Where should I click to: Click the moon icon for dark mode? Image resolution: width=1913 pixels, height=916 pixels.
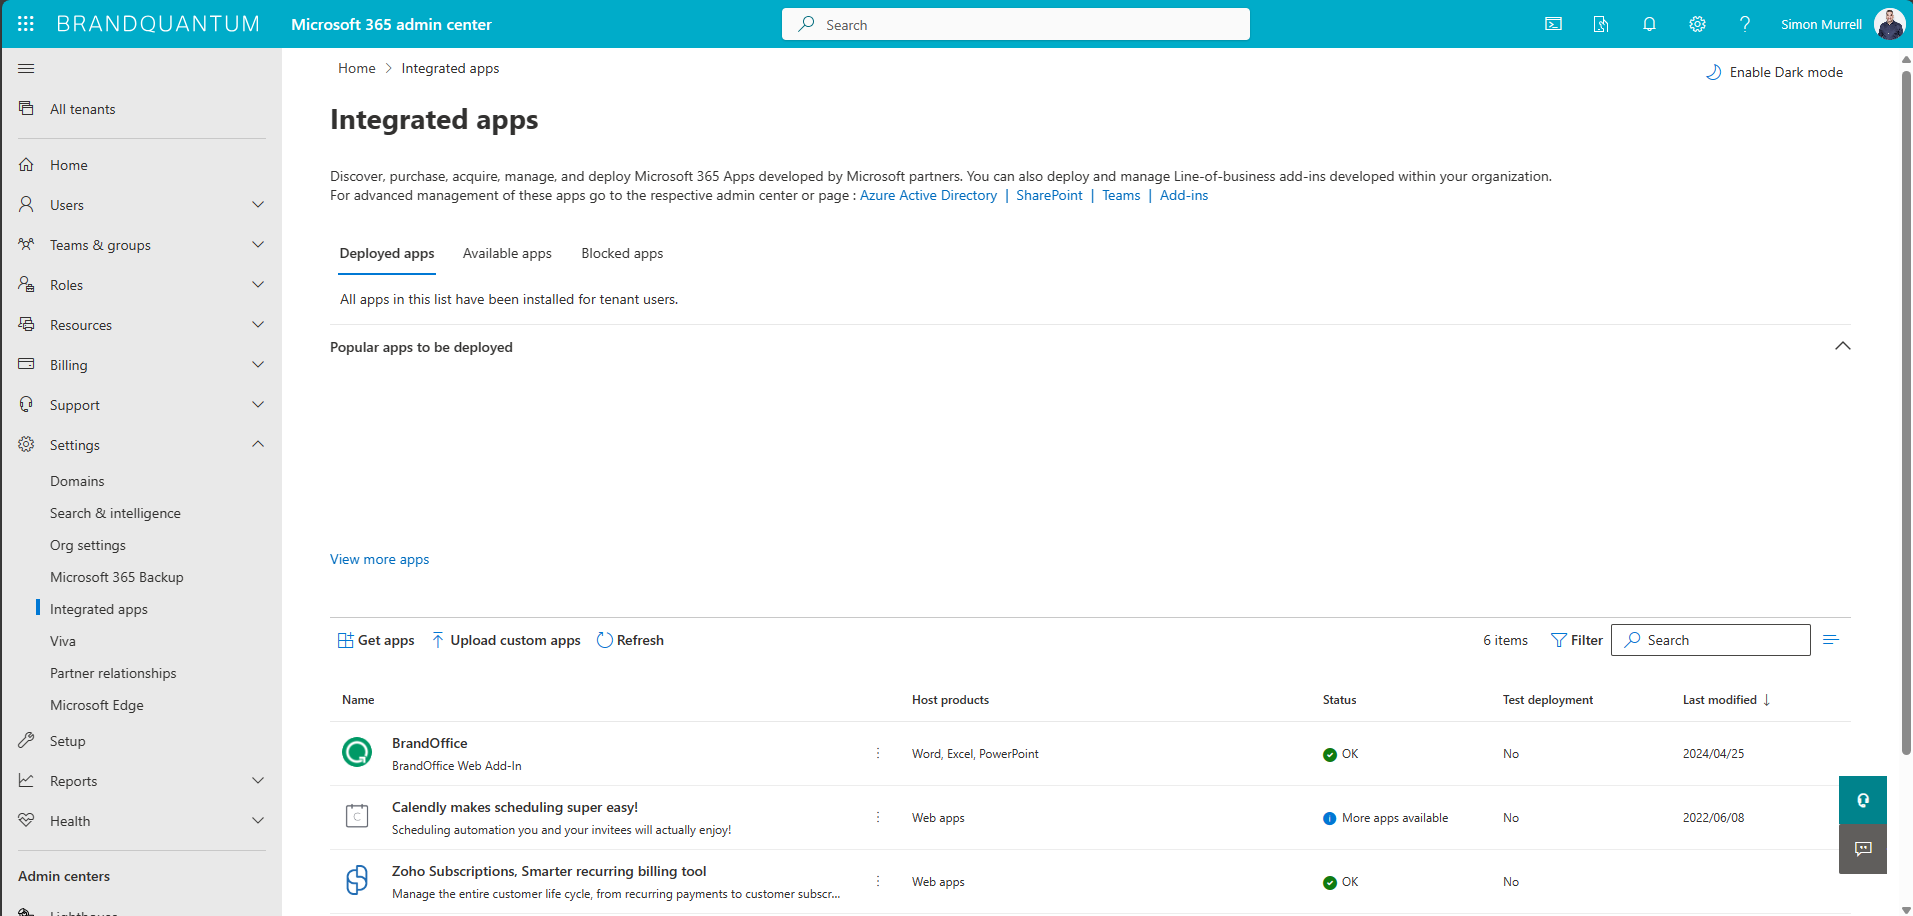1713,72
